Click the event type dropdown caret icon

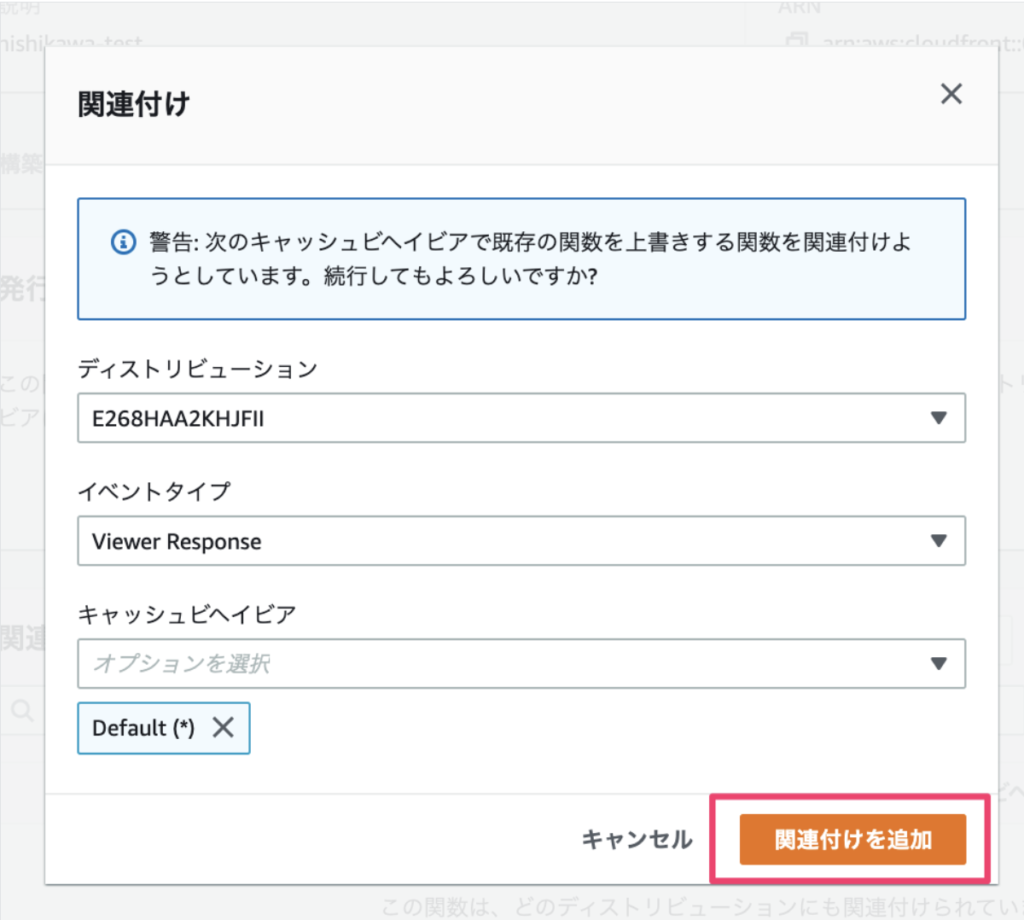[938, 541]
